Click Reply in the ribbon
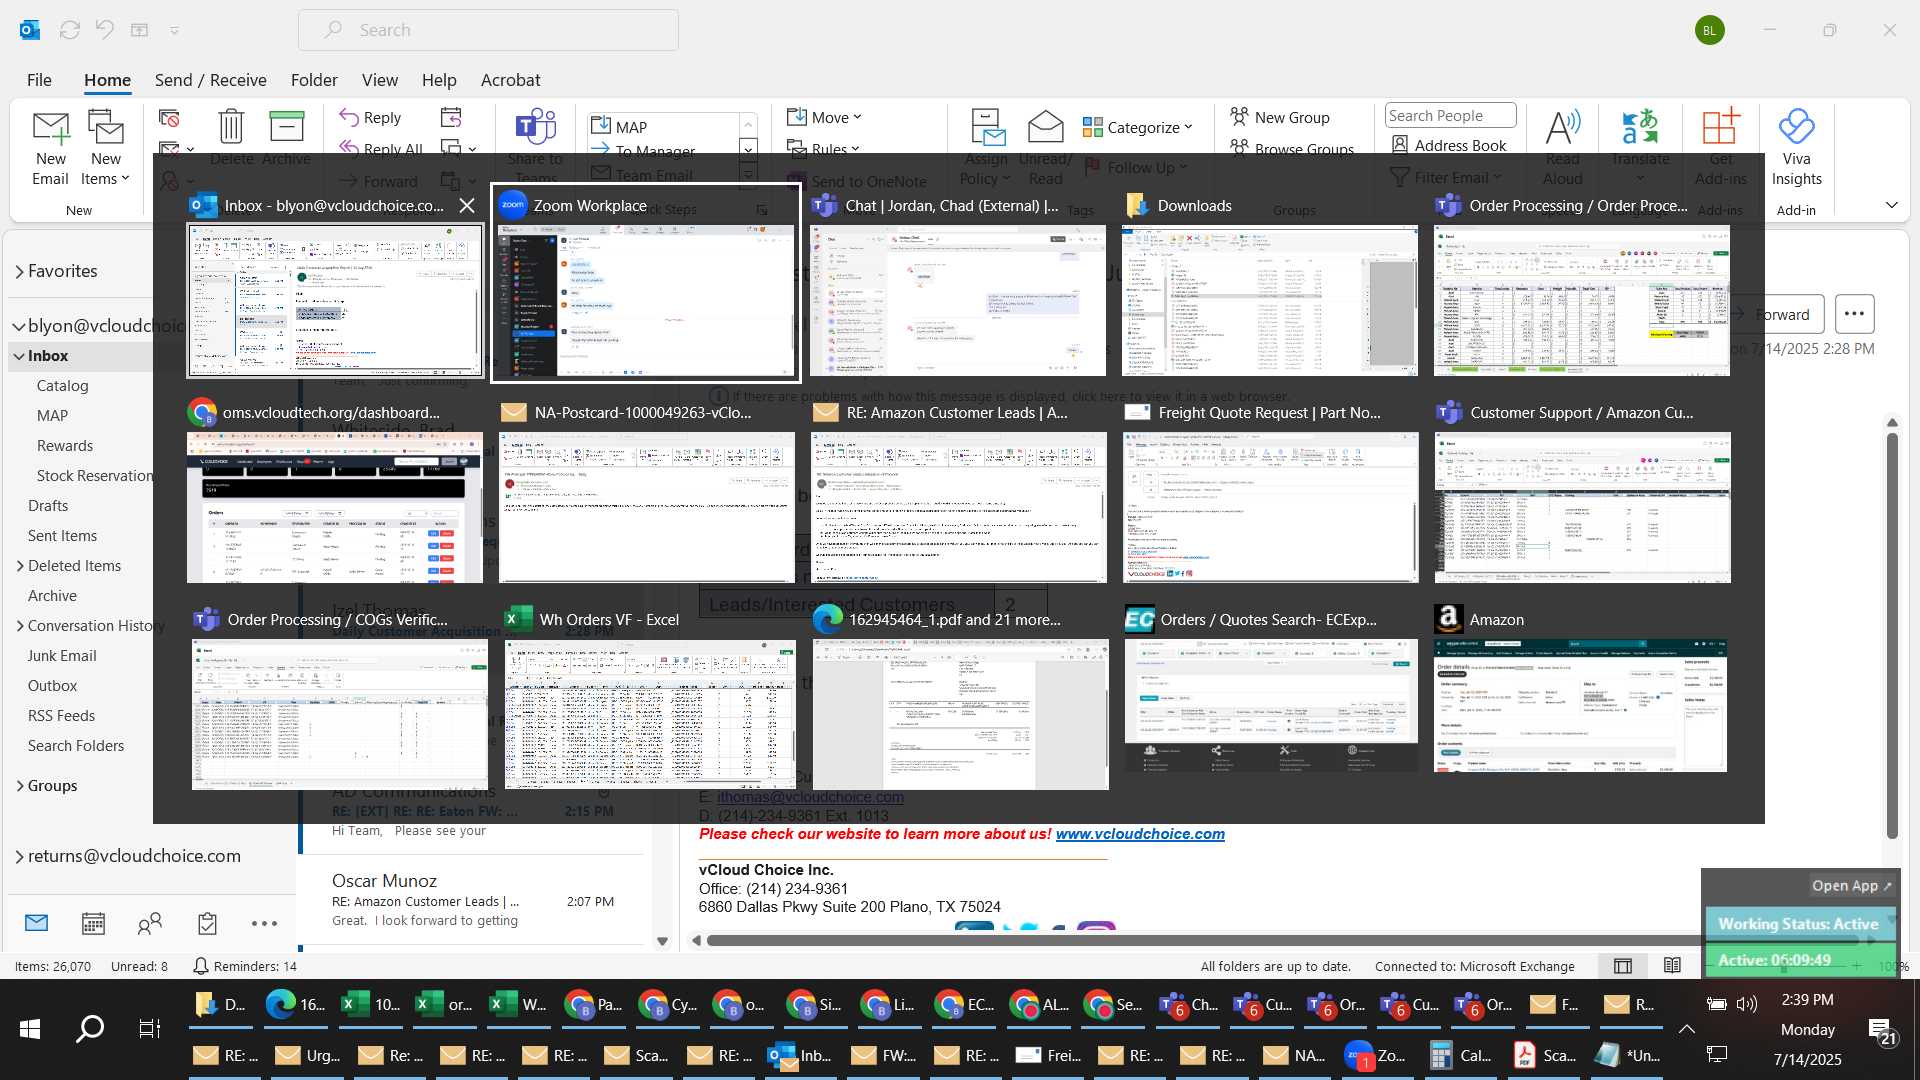The image size is (1920, 1080). [370, 117]
